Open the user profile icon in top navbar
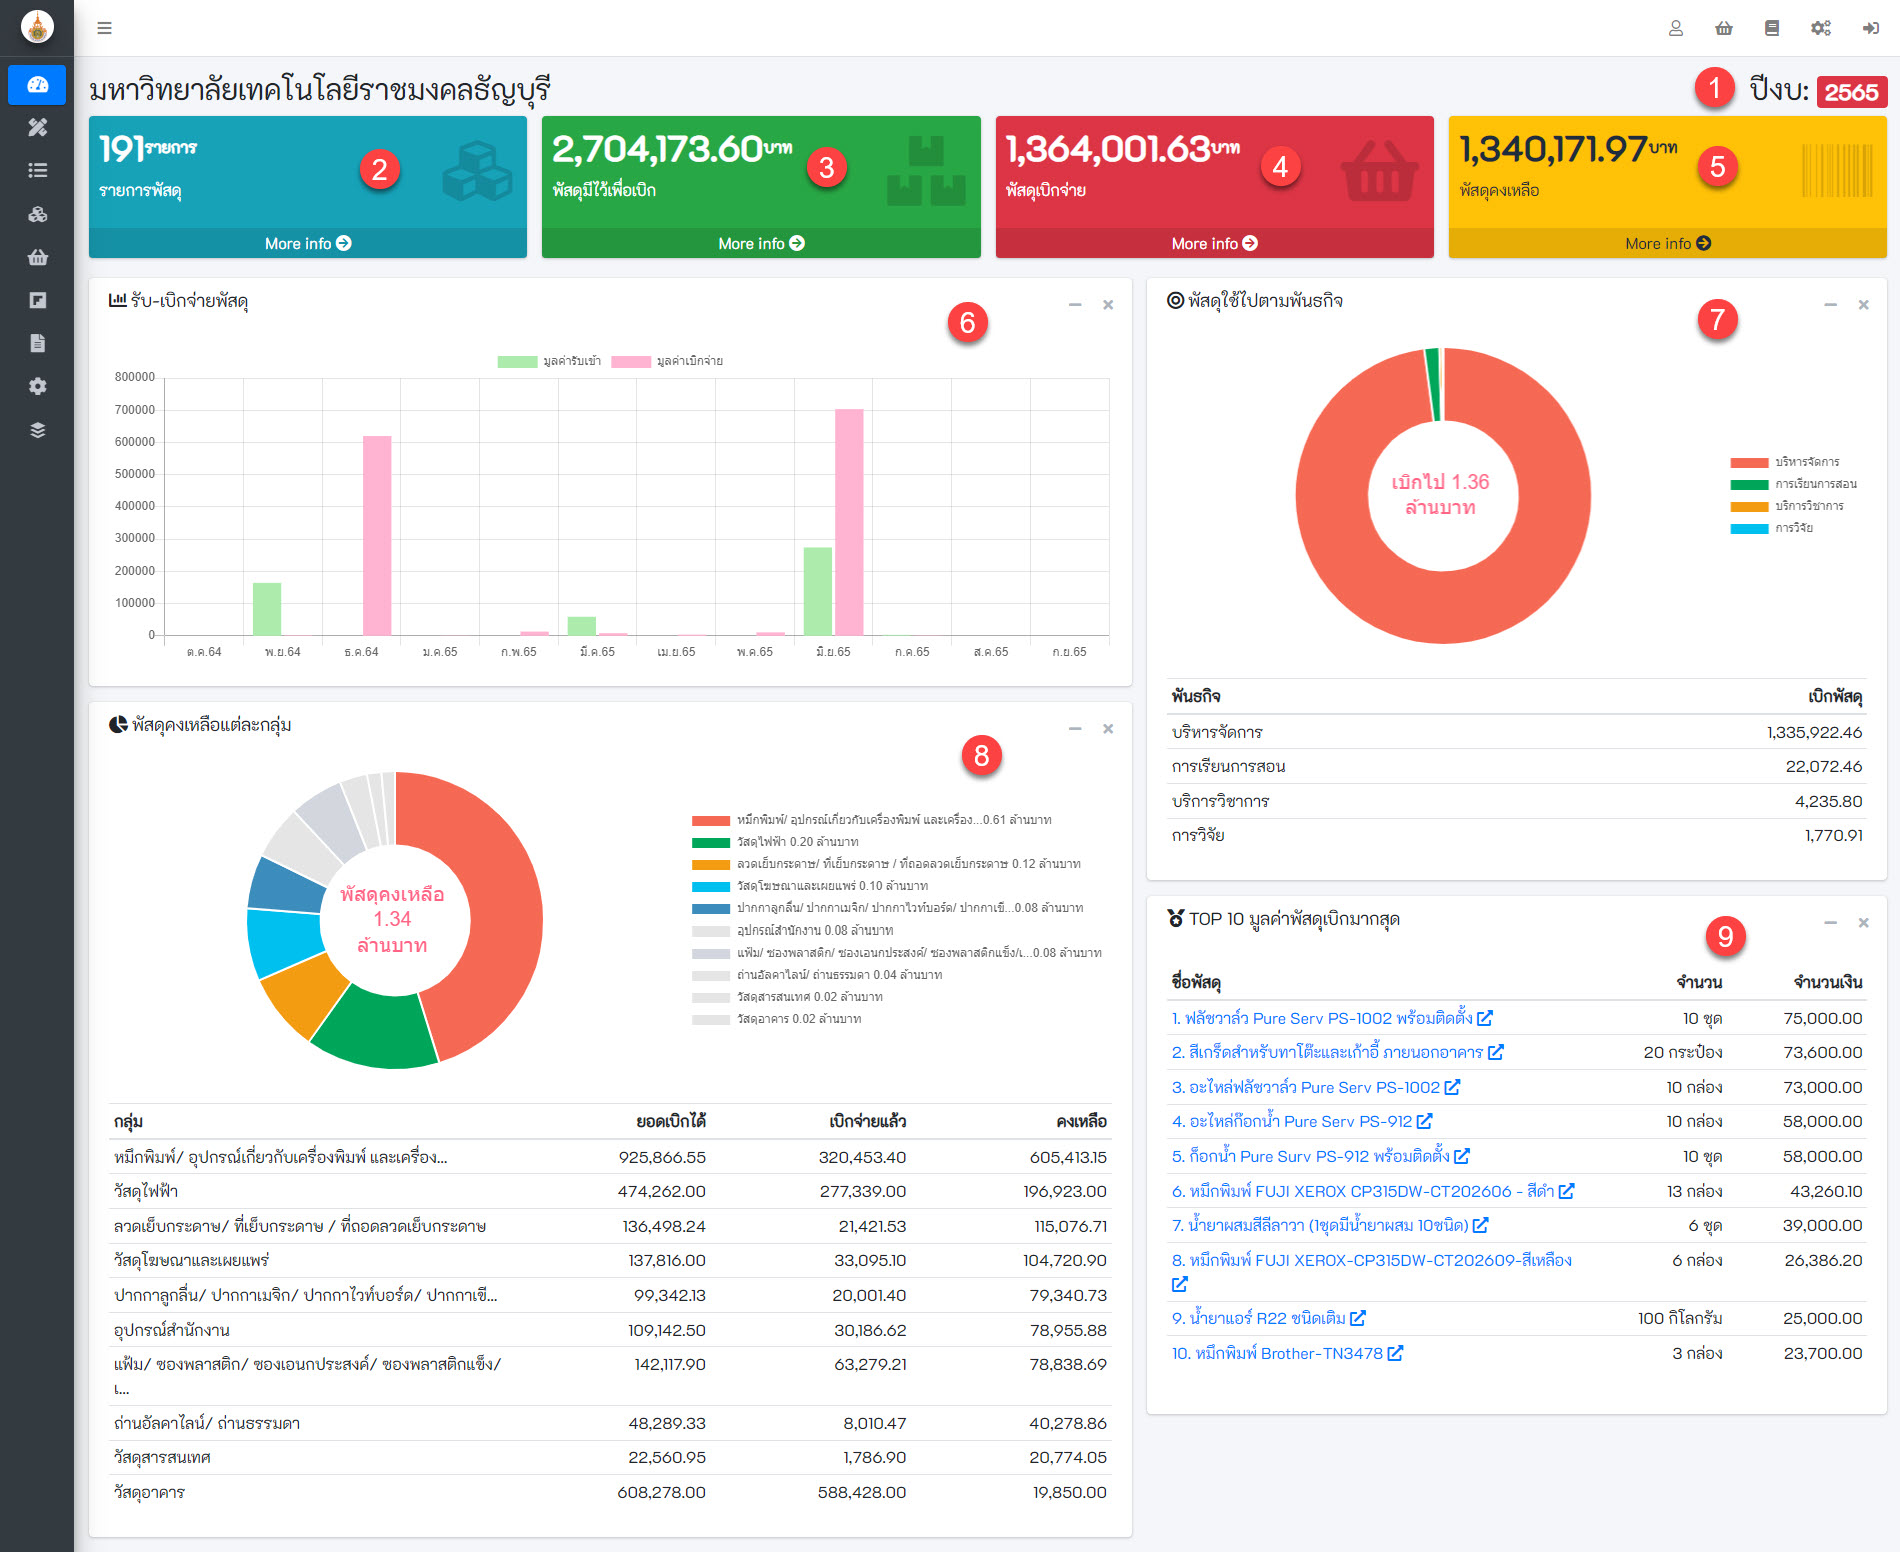This screenshot has width=1900, height=1552. [1675, 28]
